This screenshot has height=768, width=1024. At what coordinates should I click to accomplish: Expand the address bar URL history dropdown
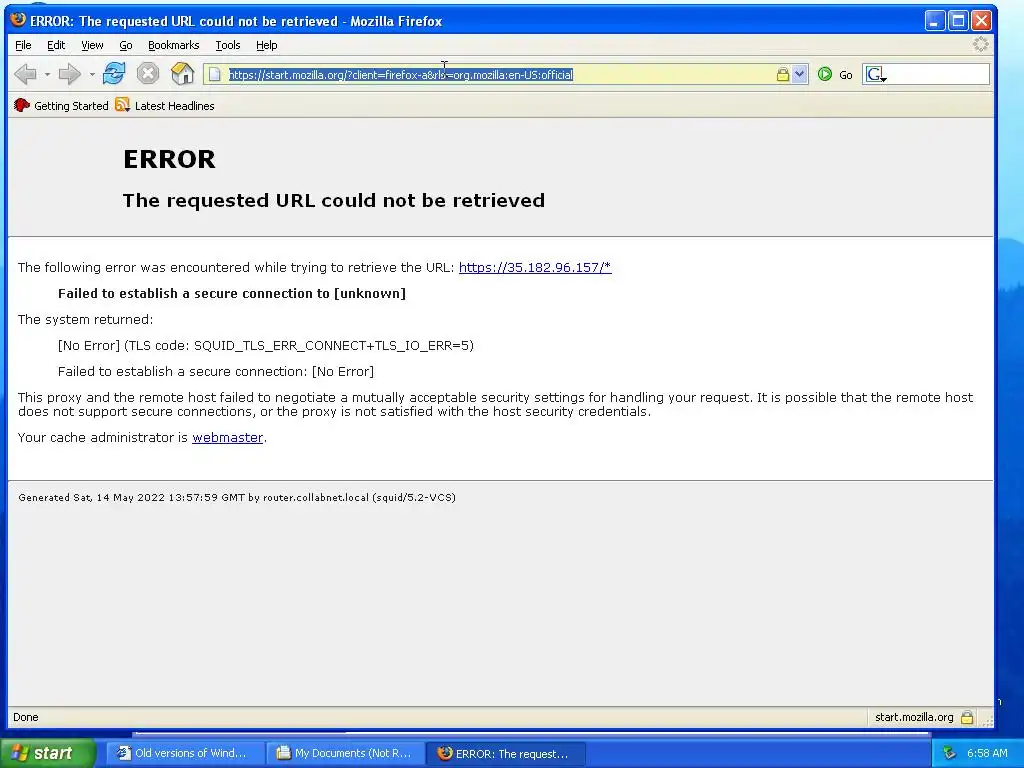799,74
